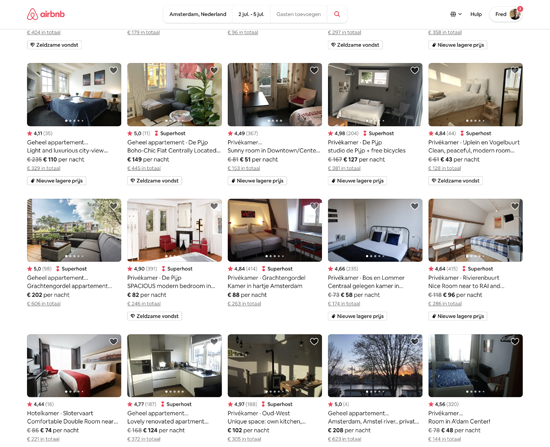Viewport: 550px width, 447px height.
Task: Favorite the Boho-Chic Flat listing with the heart
Action: (214, 70)
